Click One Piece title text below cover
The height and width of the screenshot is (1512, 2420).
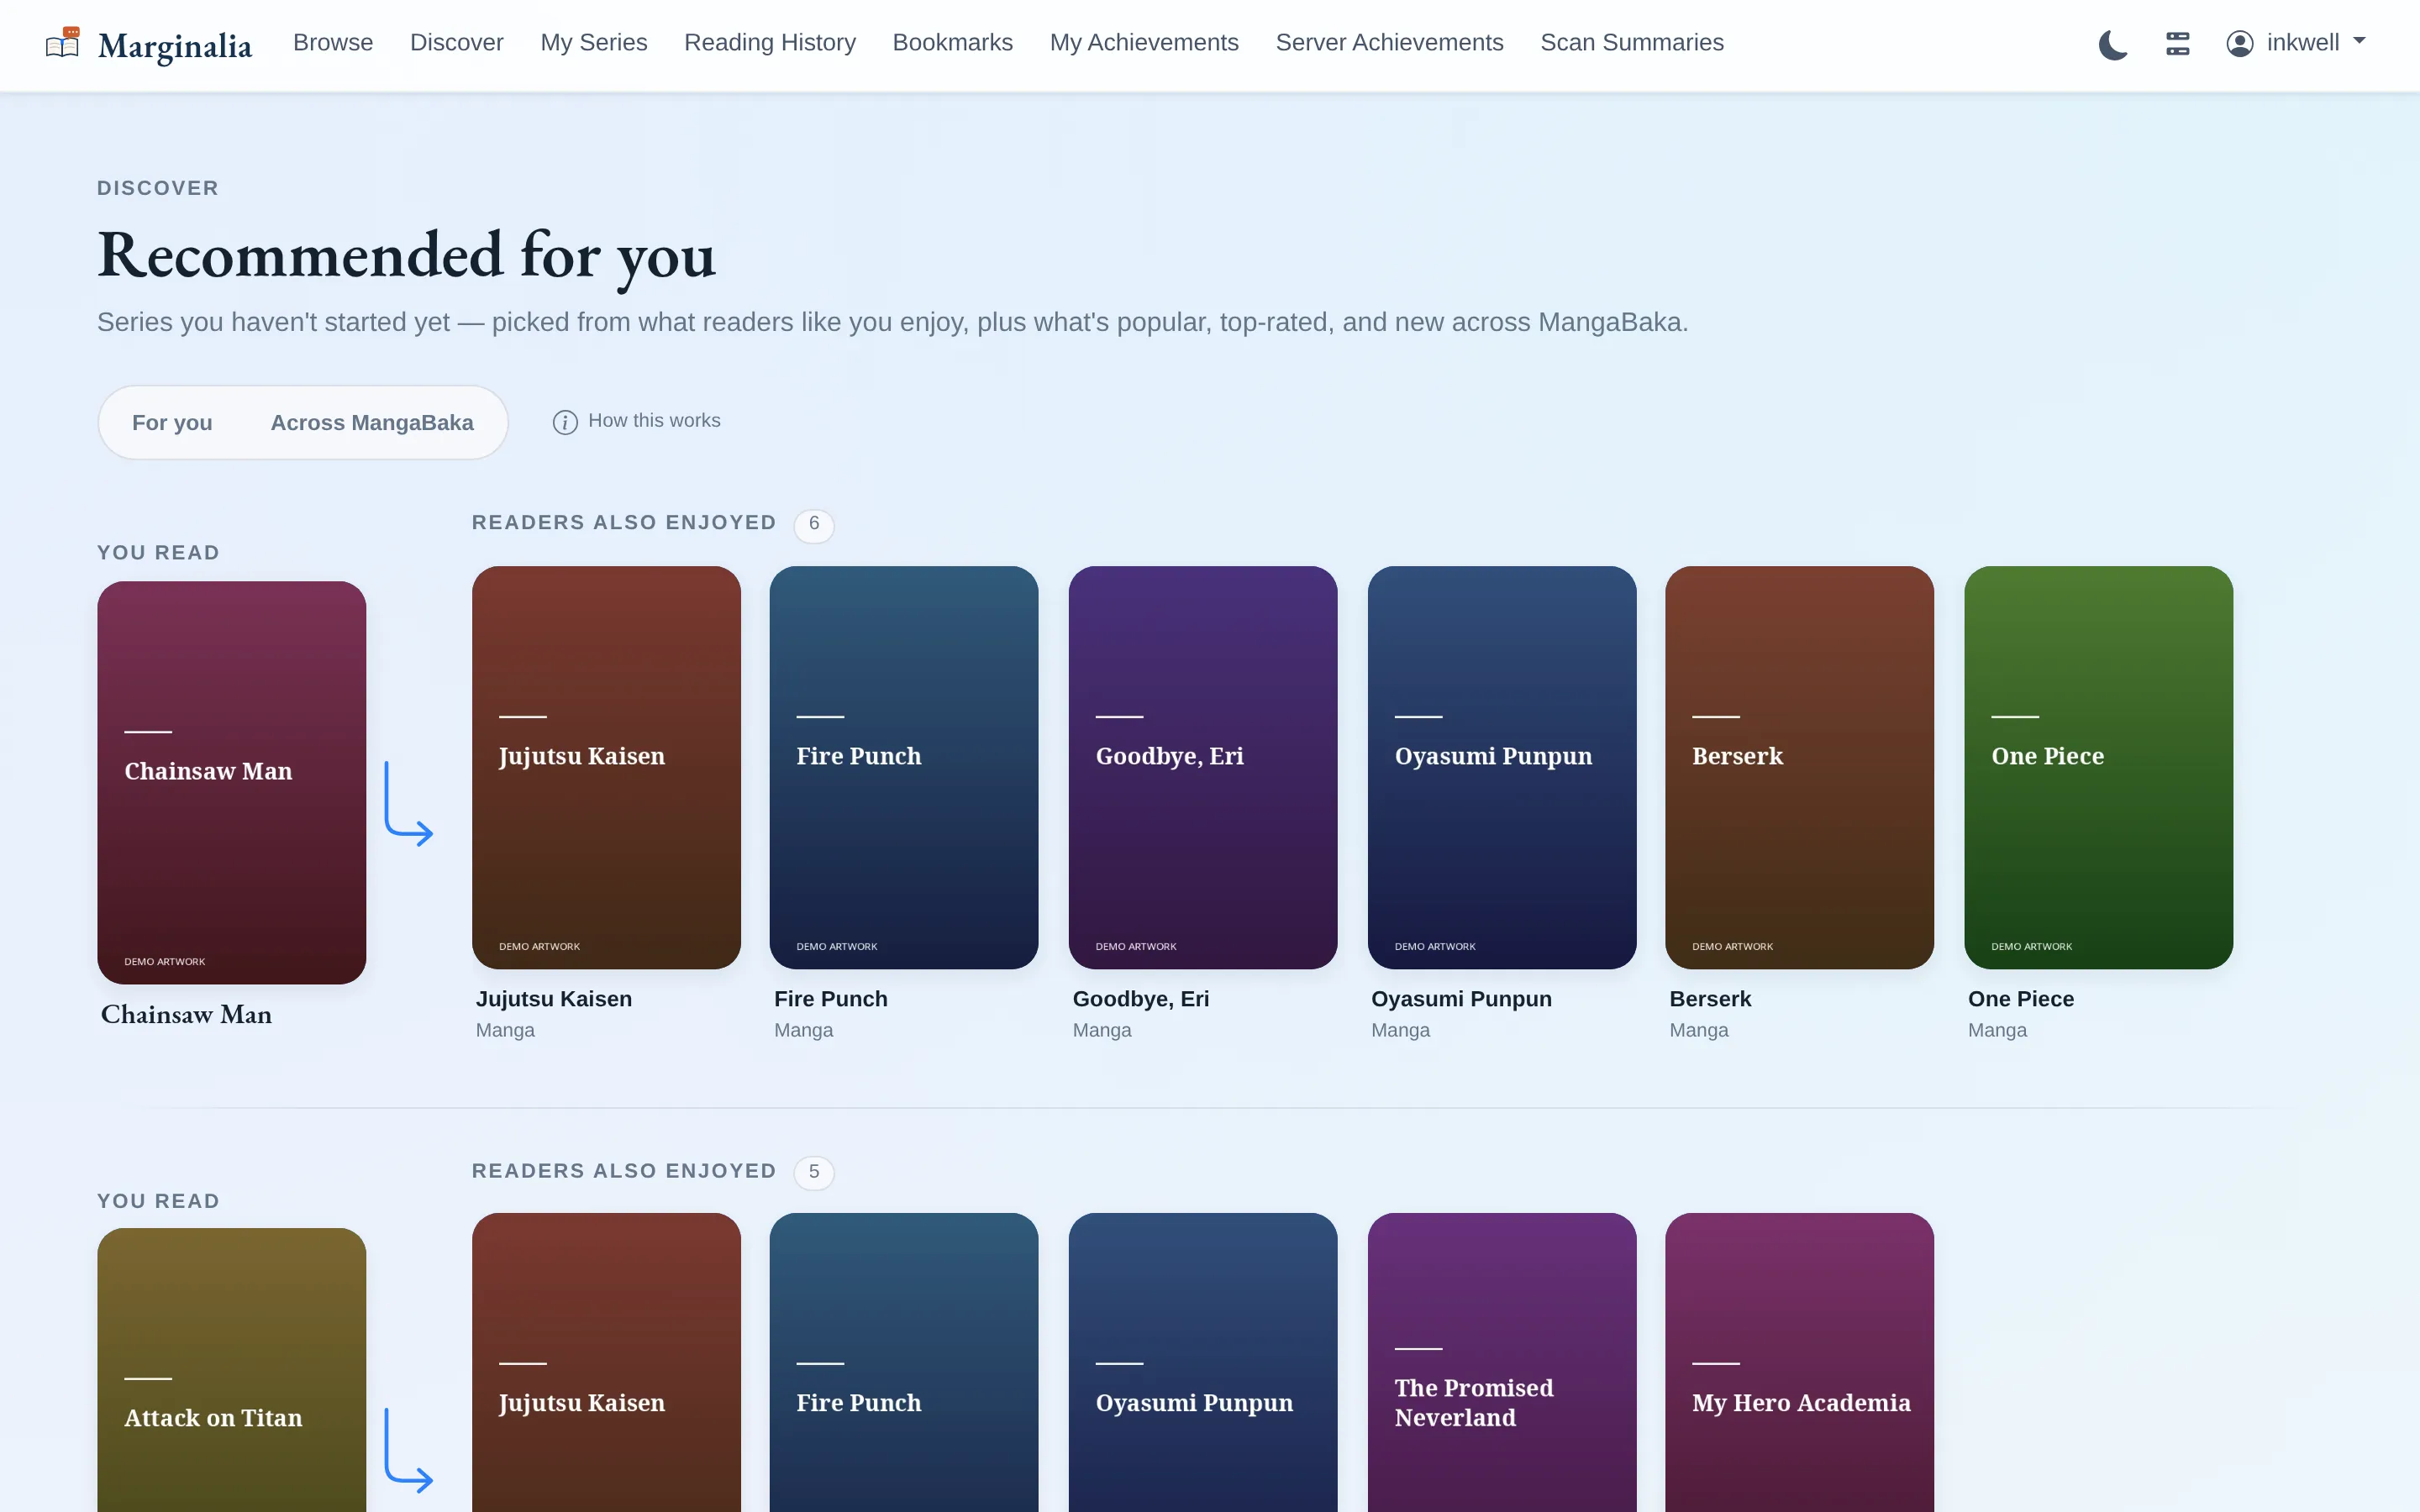(2021, 999)
